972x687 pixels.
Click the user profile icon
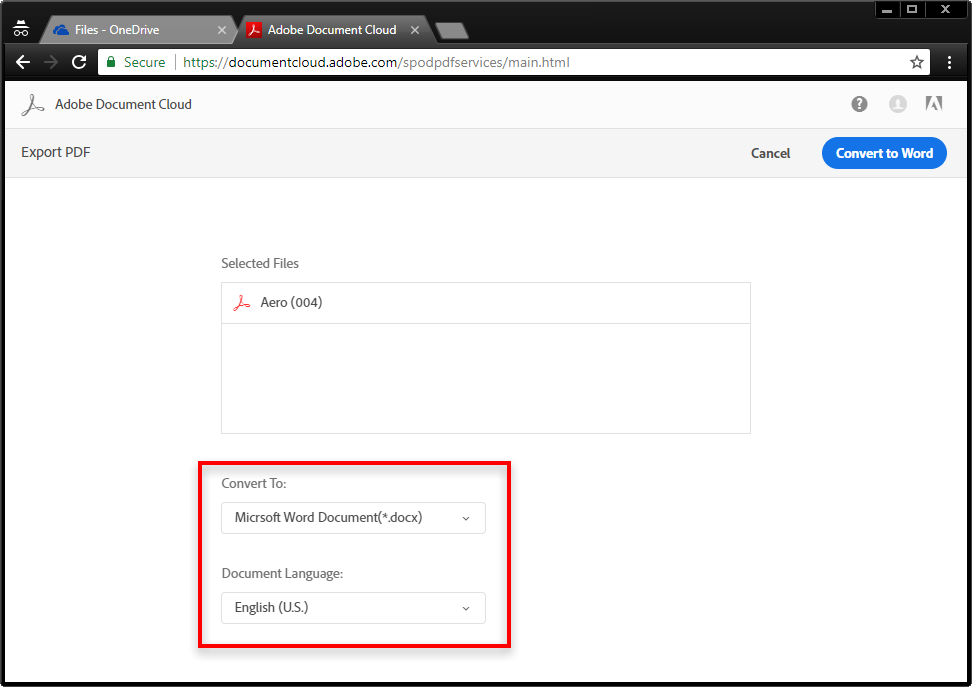tap(897, 103)
